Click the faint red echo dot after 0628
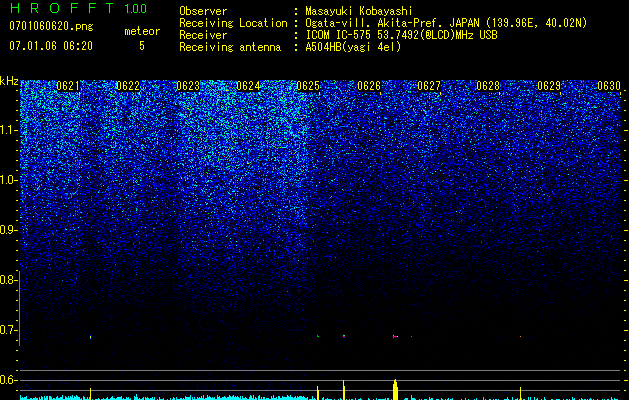Viewport: 629px width, 400px height. (x=520, y=336)
